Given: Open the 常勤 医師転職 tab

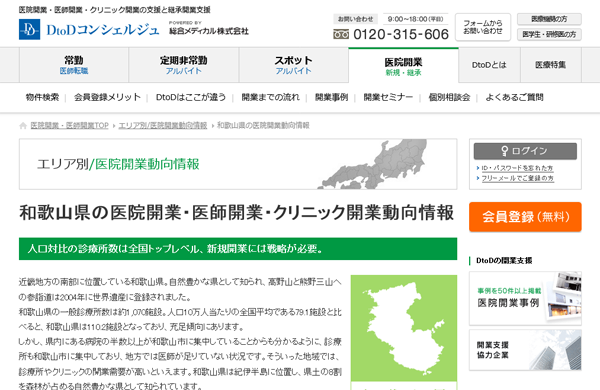Looking at the screenshot, I should [74, 65].
